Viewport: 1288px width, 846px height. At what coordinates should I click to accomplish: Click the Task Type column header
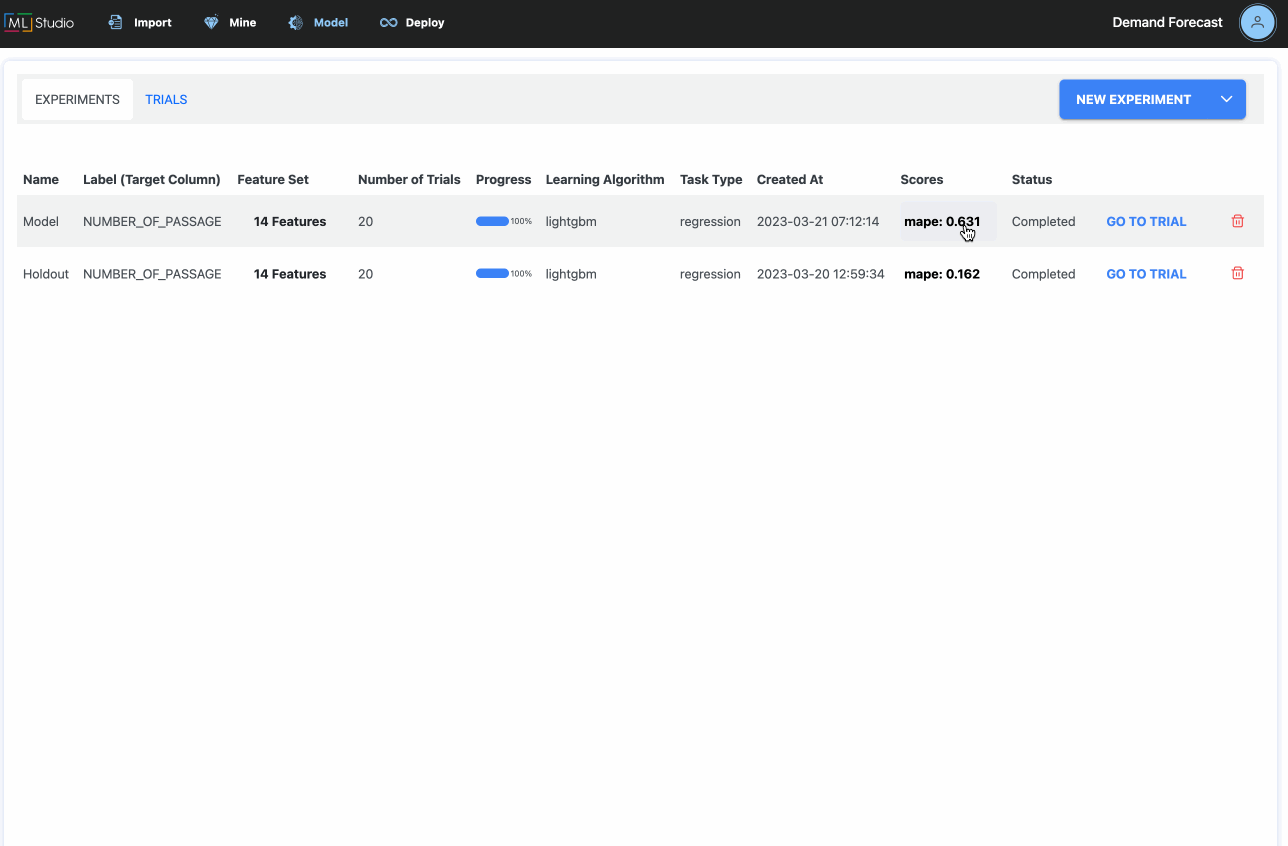pyautogui.click(x=711, y=179)
